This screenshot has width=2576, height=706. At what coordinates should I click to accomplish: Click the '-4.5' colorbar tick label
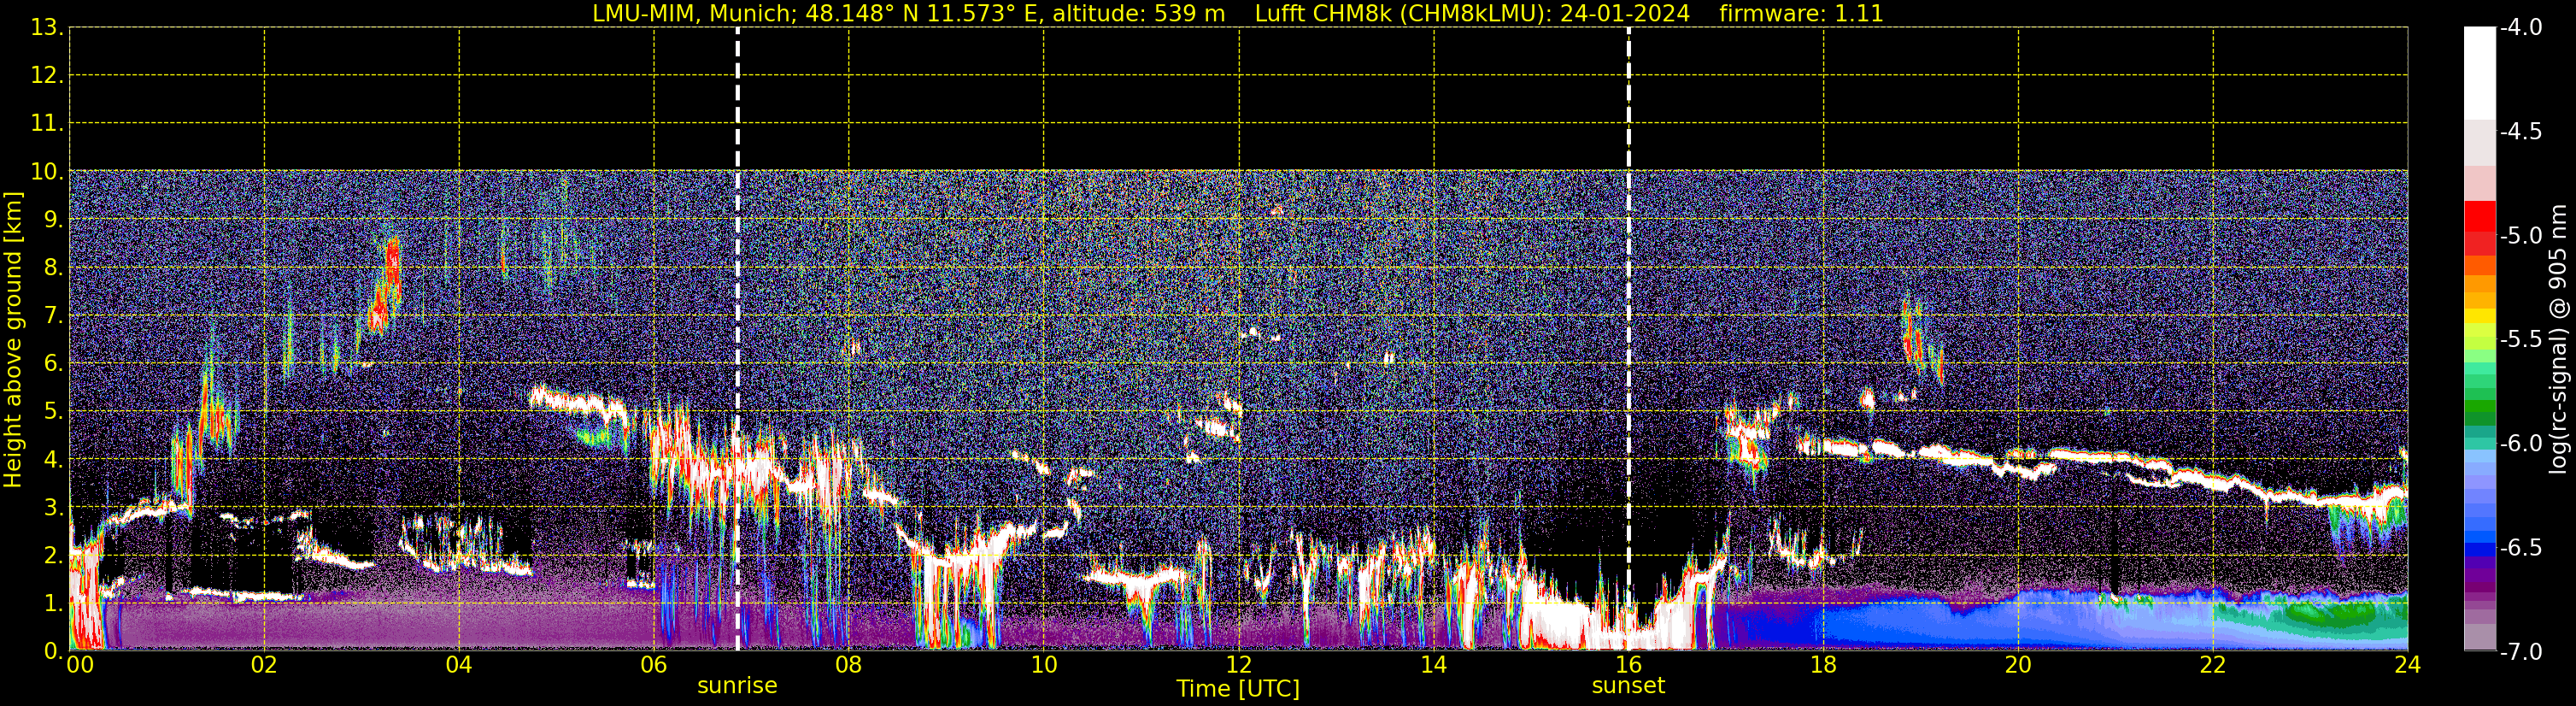click(2521, 132)
